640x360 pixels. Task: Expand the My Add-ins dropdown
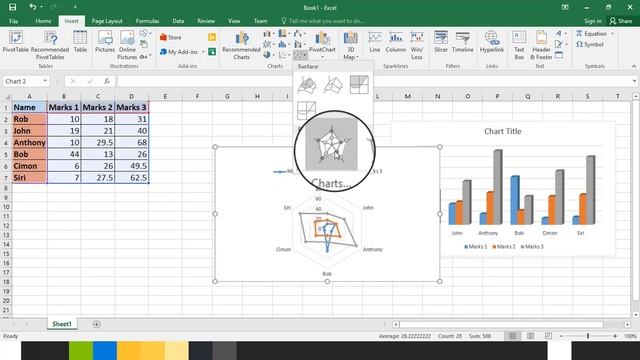pos(203,52)
